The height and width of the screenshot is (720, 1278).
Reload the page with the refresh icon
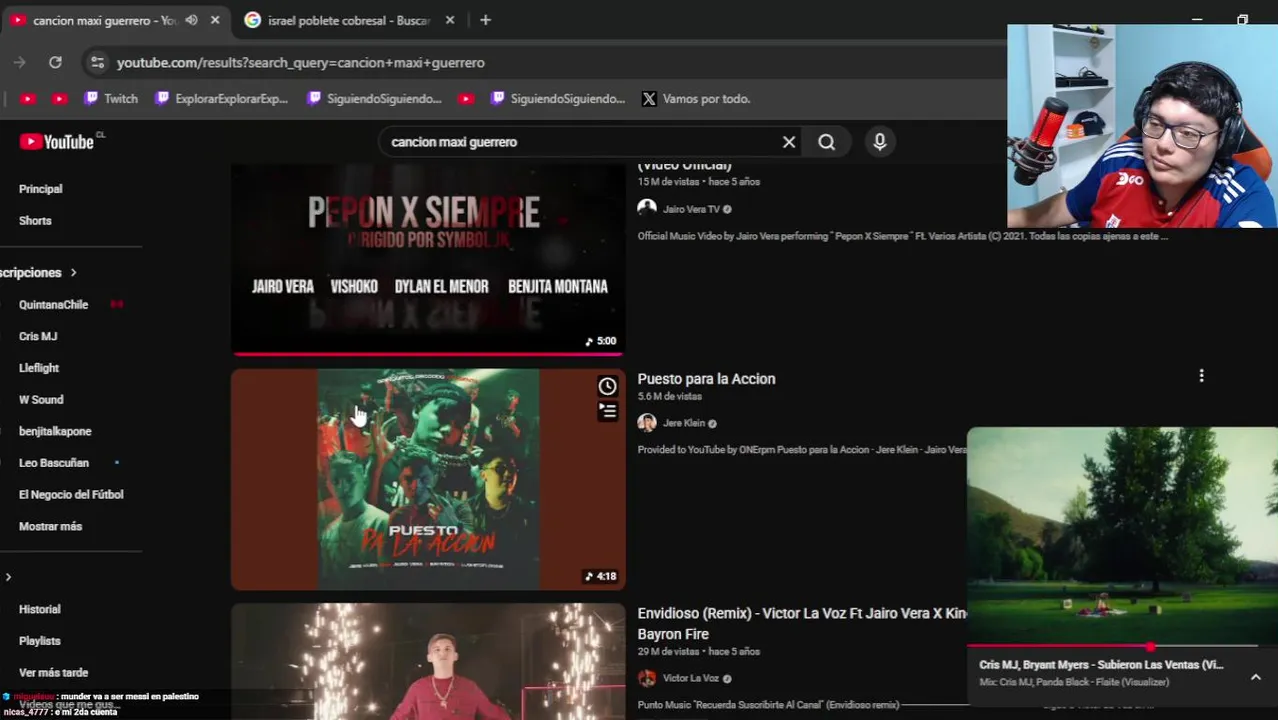pos(55,62)
